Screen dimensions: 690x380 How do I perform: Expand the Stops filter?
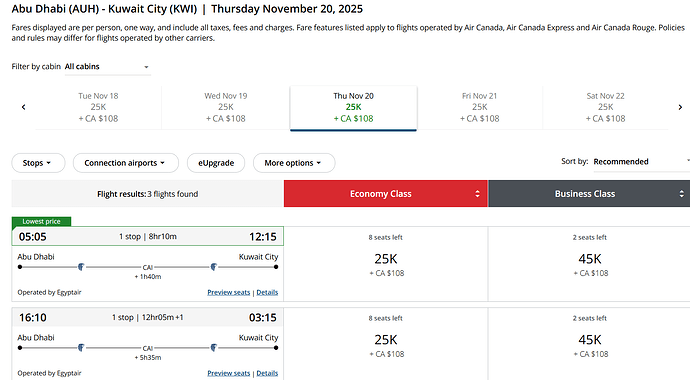(38, 163)
